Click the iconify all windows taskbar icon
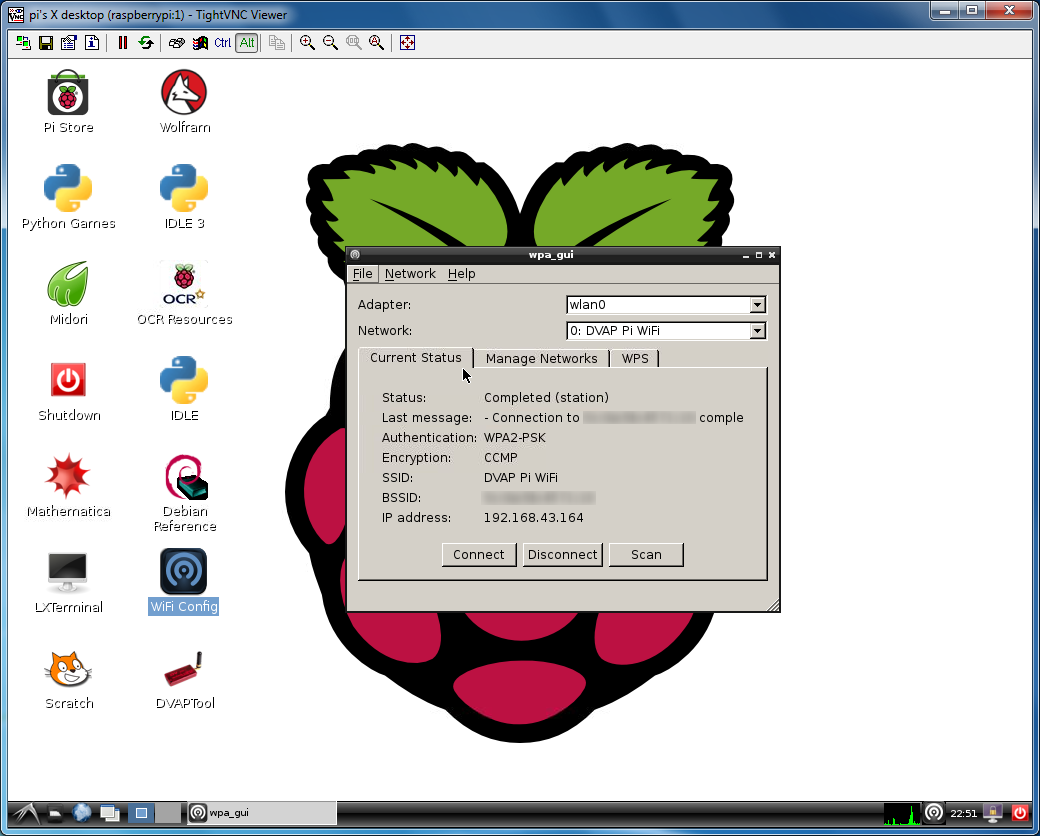Image resolution: width=1040 pixels, height=836 pixels. [x=110, y=813]
